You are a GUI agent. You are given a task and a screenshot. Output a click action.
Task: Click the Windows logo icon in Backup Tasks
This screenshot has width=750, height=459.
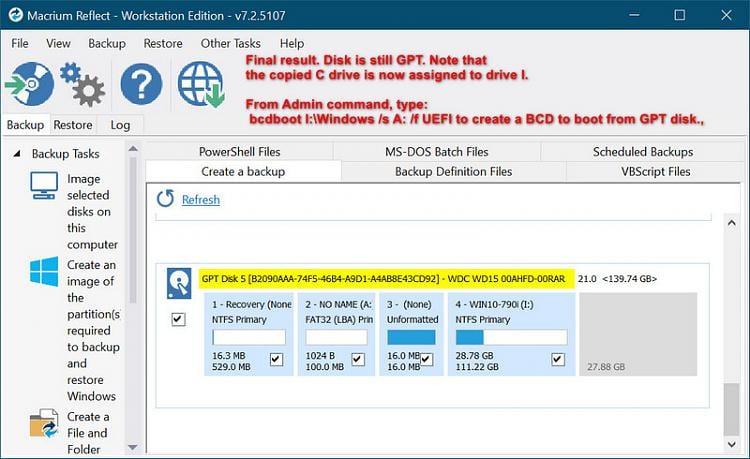[44, 272]
